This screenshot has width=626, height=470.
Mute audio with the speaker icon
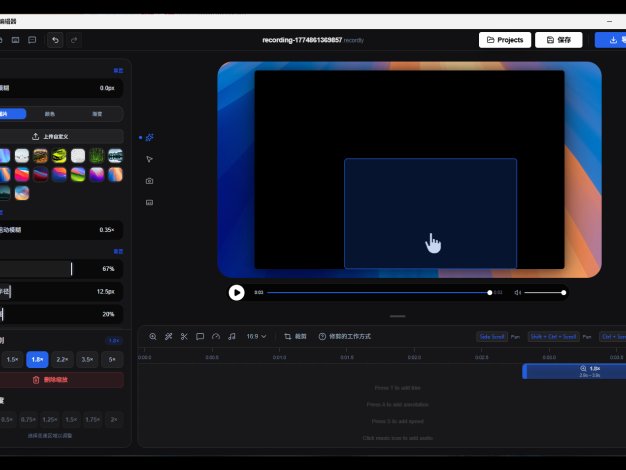coord(517,293)
